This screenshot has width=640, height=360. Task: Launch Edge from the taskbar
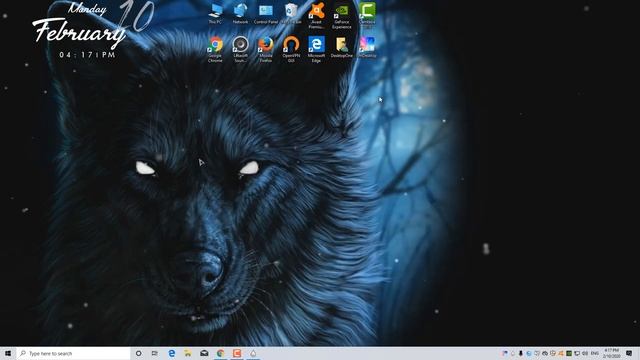click(x=171, y=353)
